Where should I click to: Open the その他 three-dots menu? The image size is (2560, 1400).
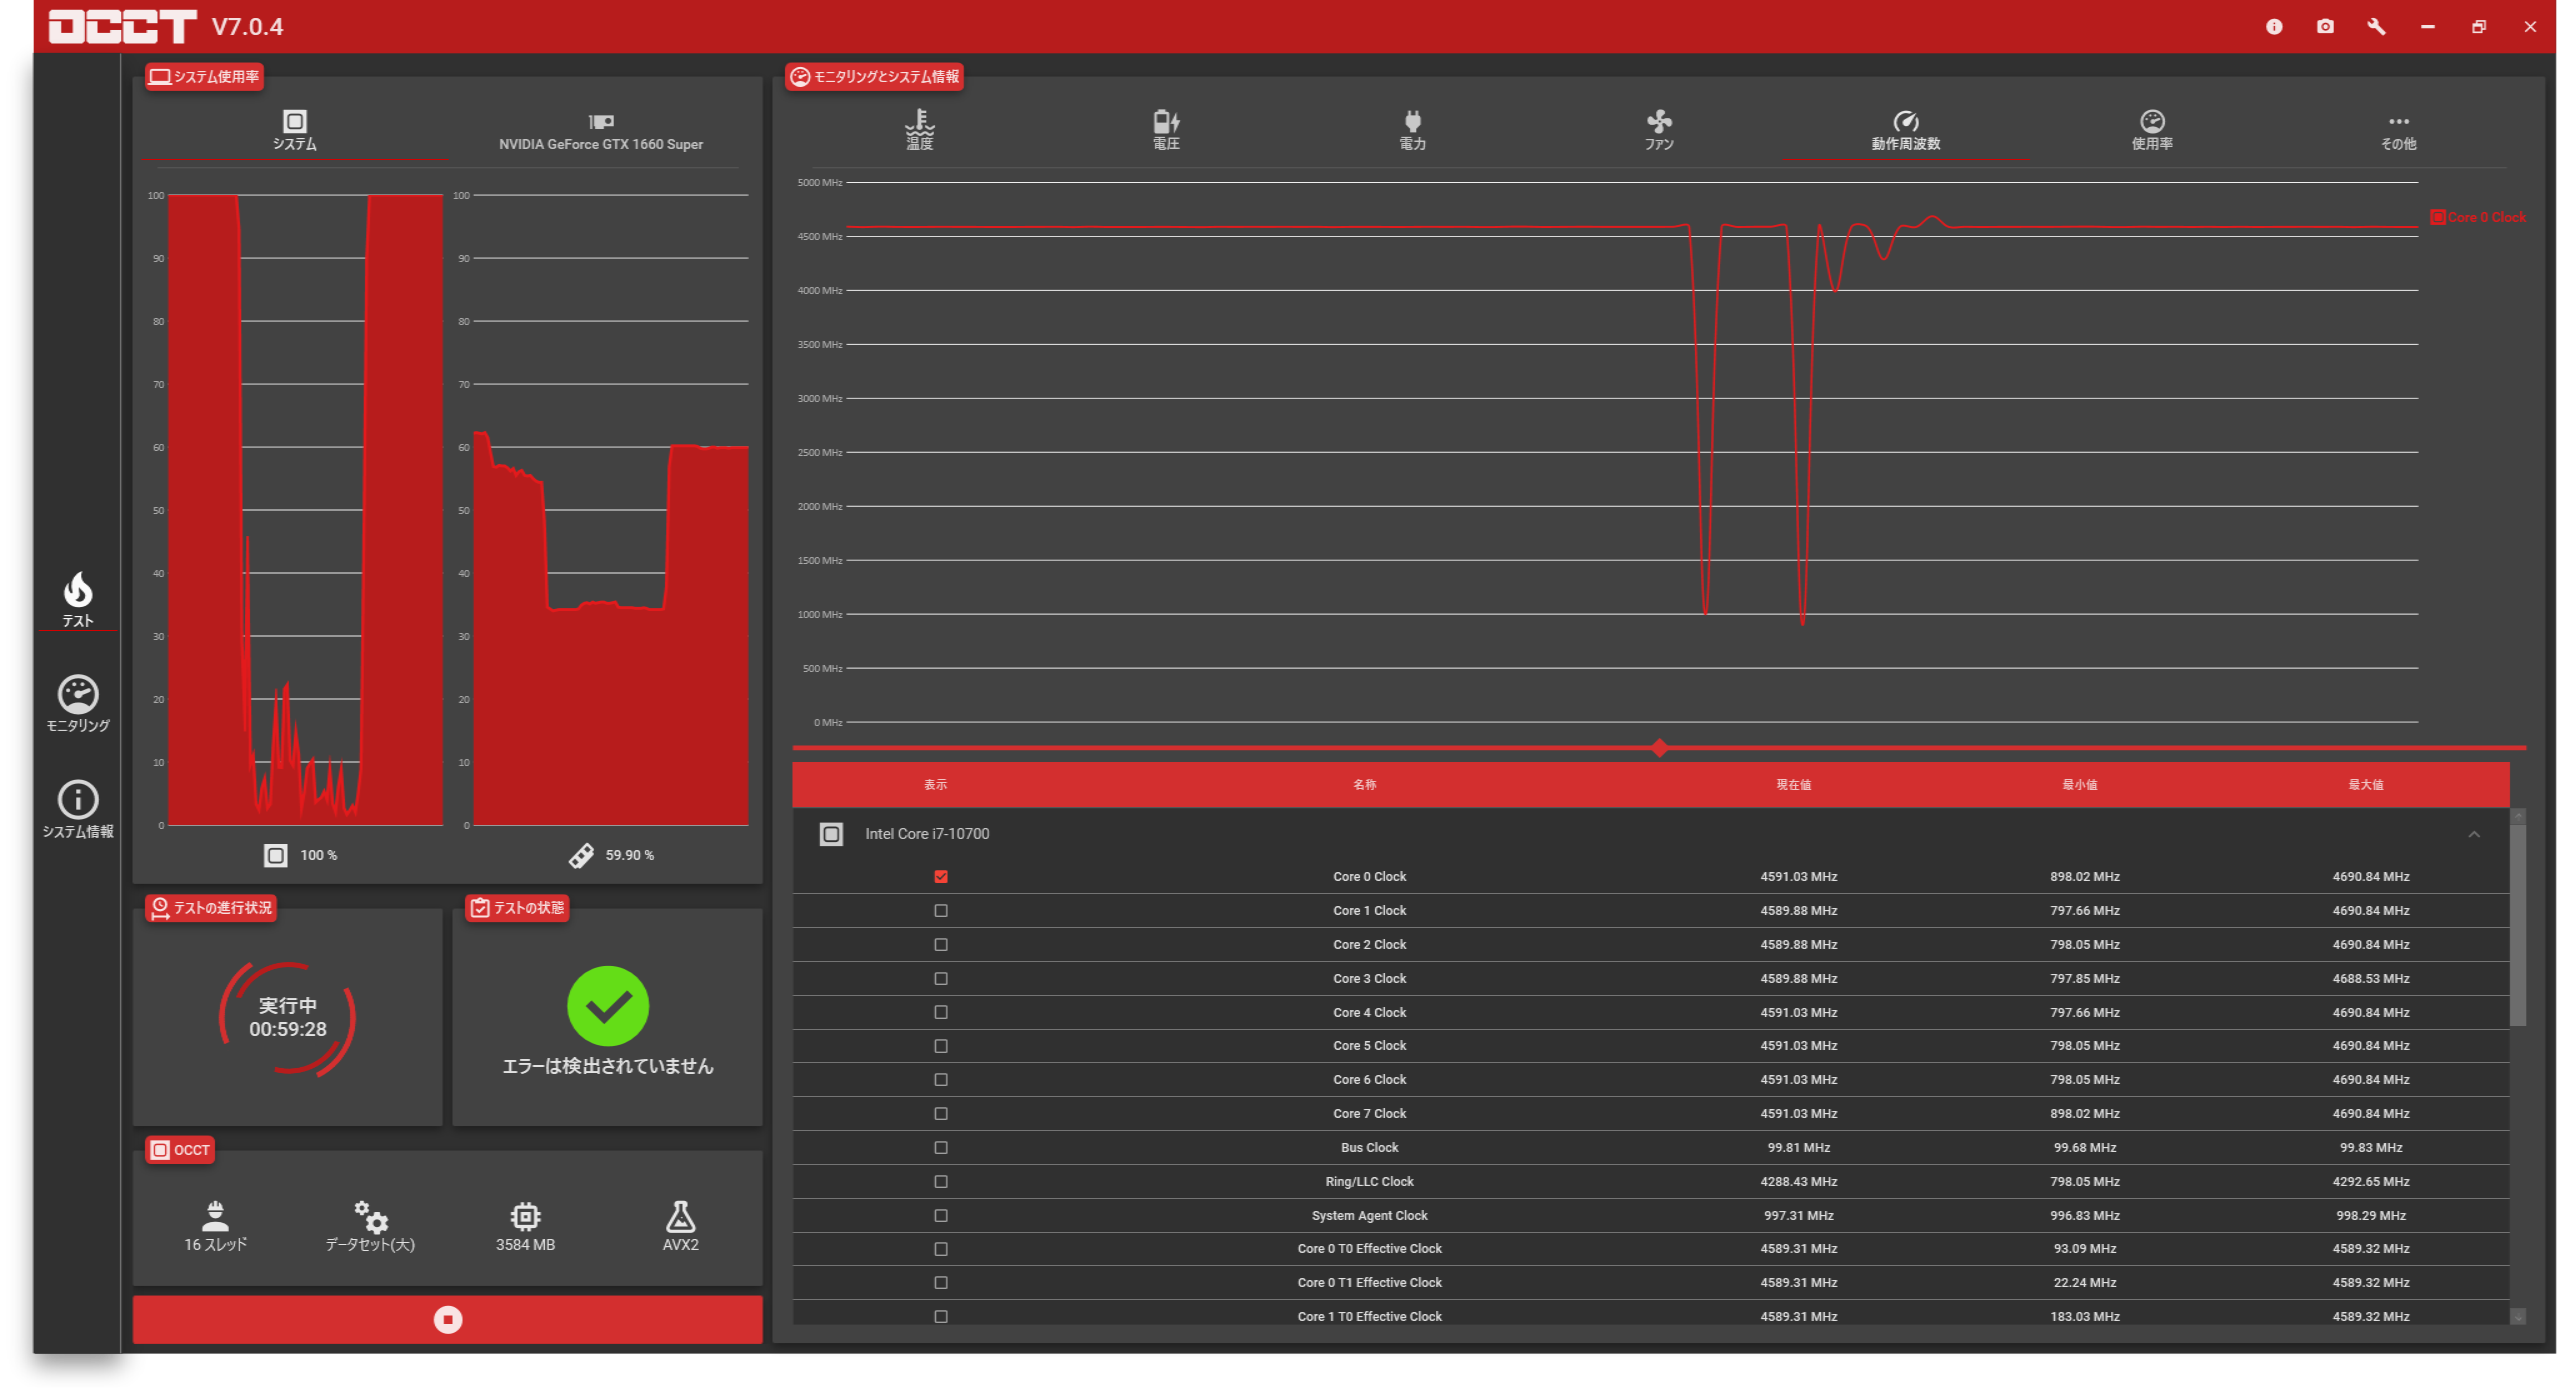point(2398,129)
